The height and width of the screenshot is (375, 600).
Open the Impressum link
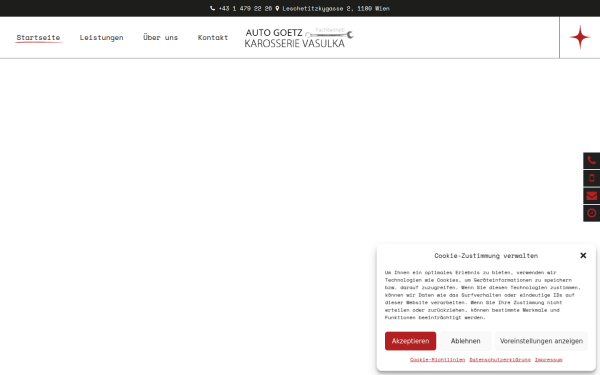tap(548, 360)
